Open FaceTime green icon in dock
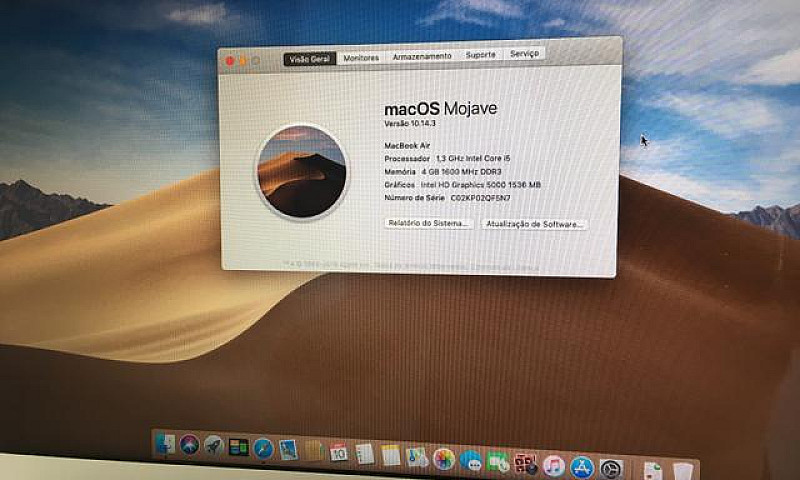Viewport: 800px width, 480px height. tap(497, 463)
